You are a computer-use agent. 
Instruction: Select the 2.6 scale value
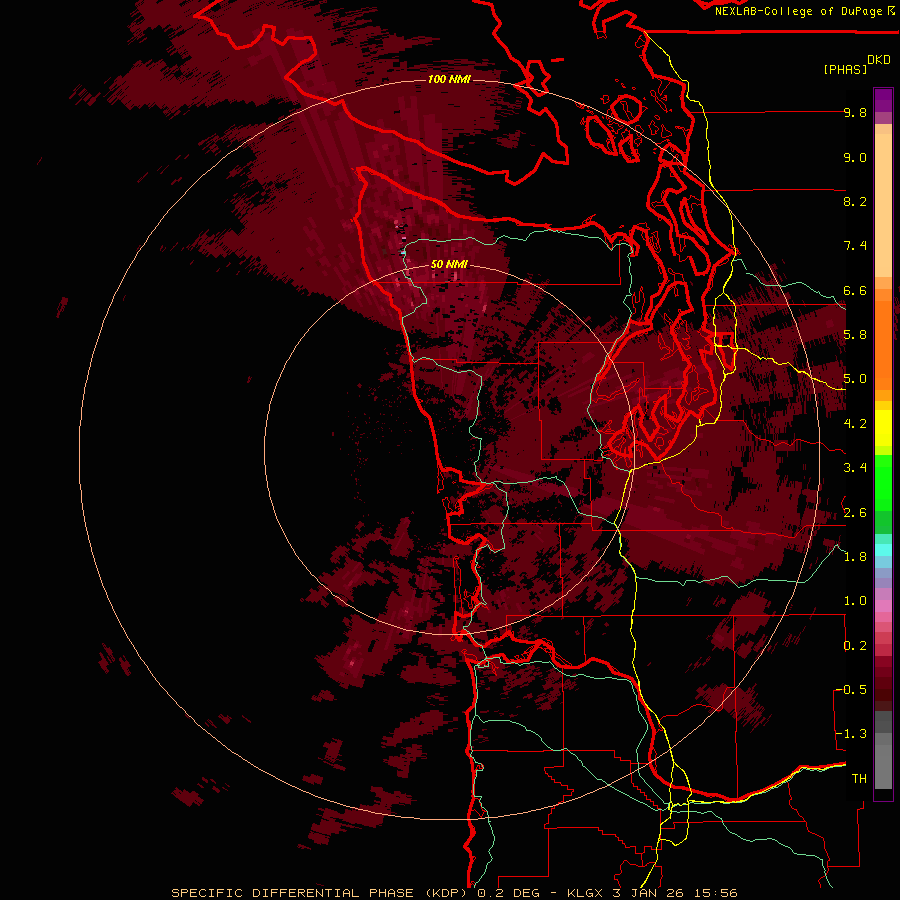pyautogui.click(x=855, y=513)
